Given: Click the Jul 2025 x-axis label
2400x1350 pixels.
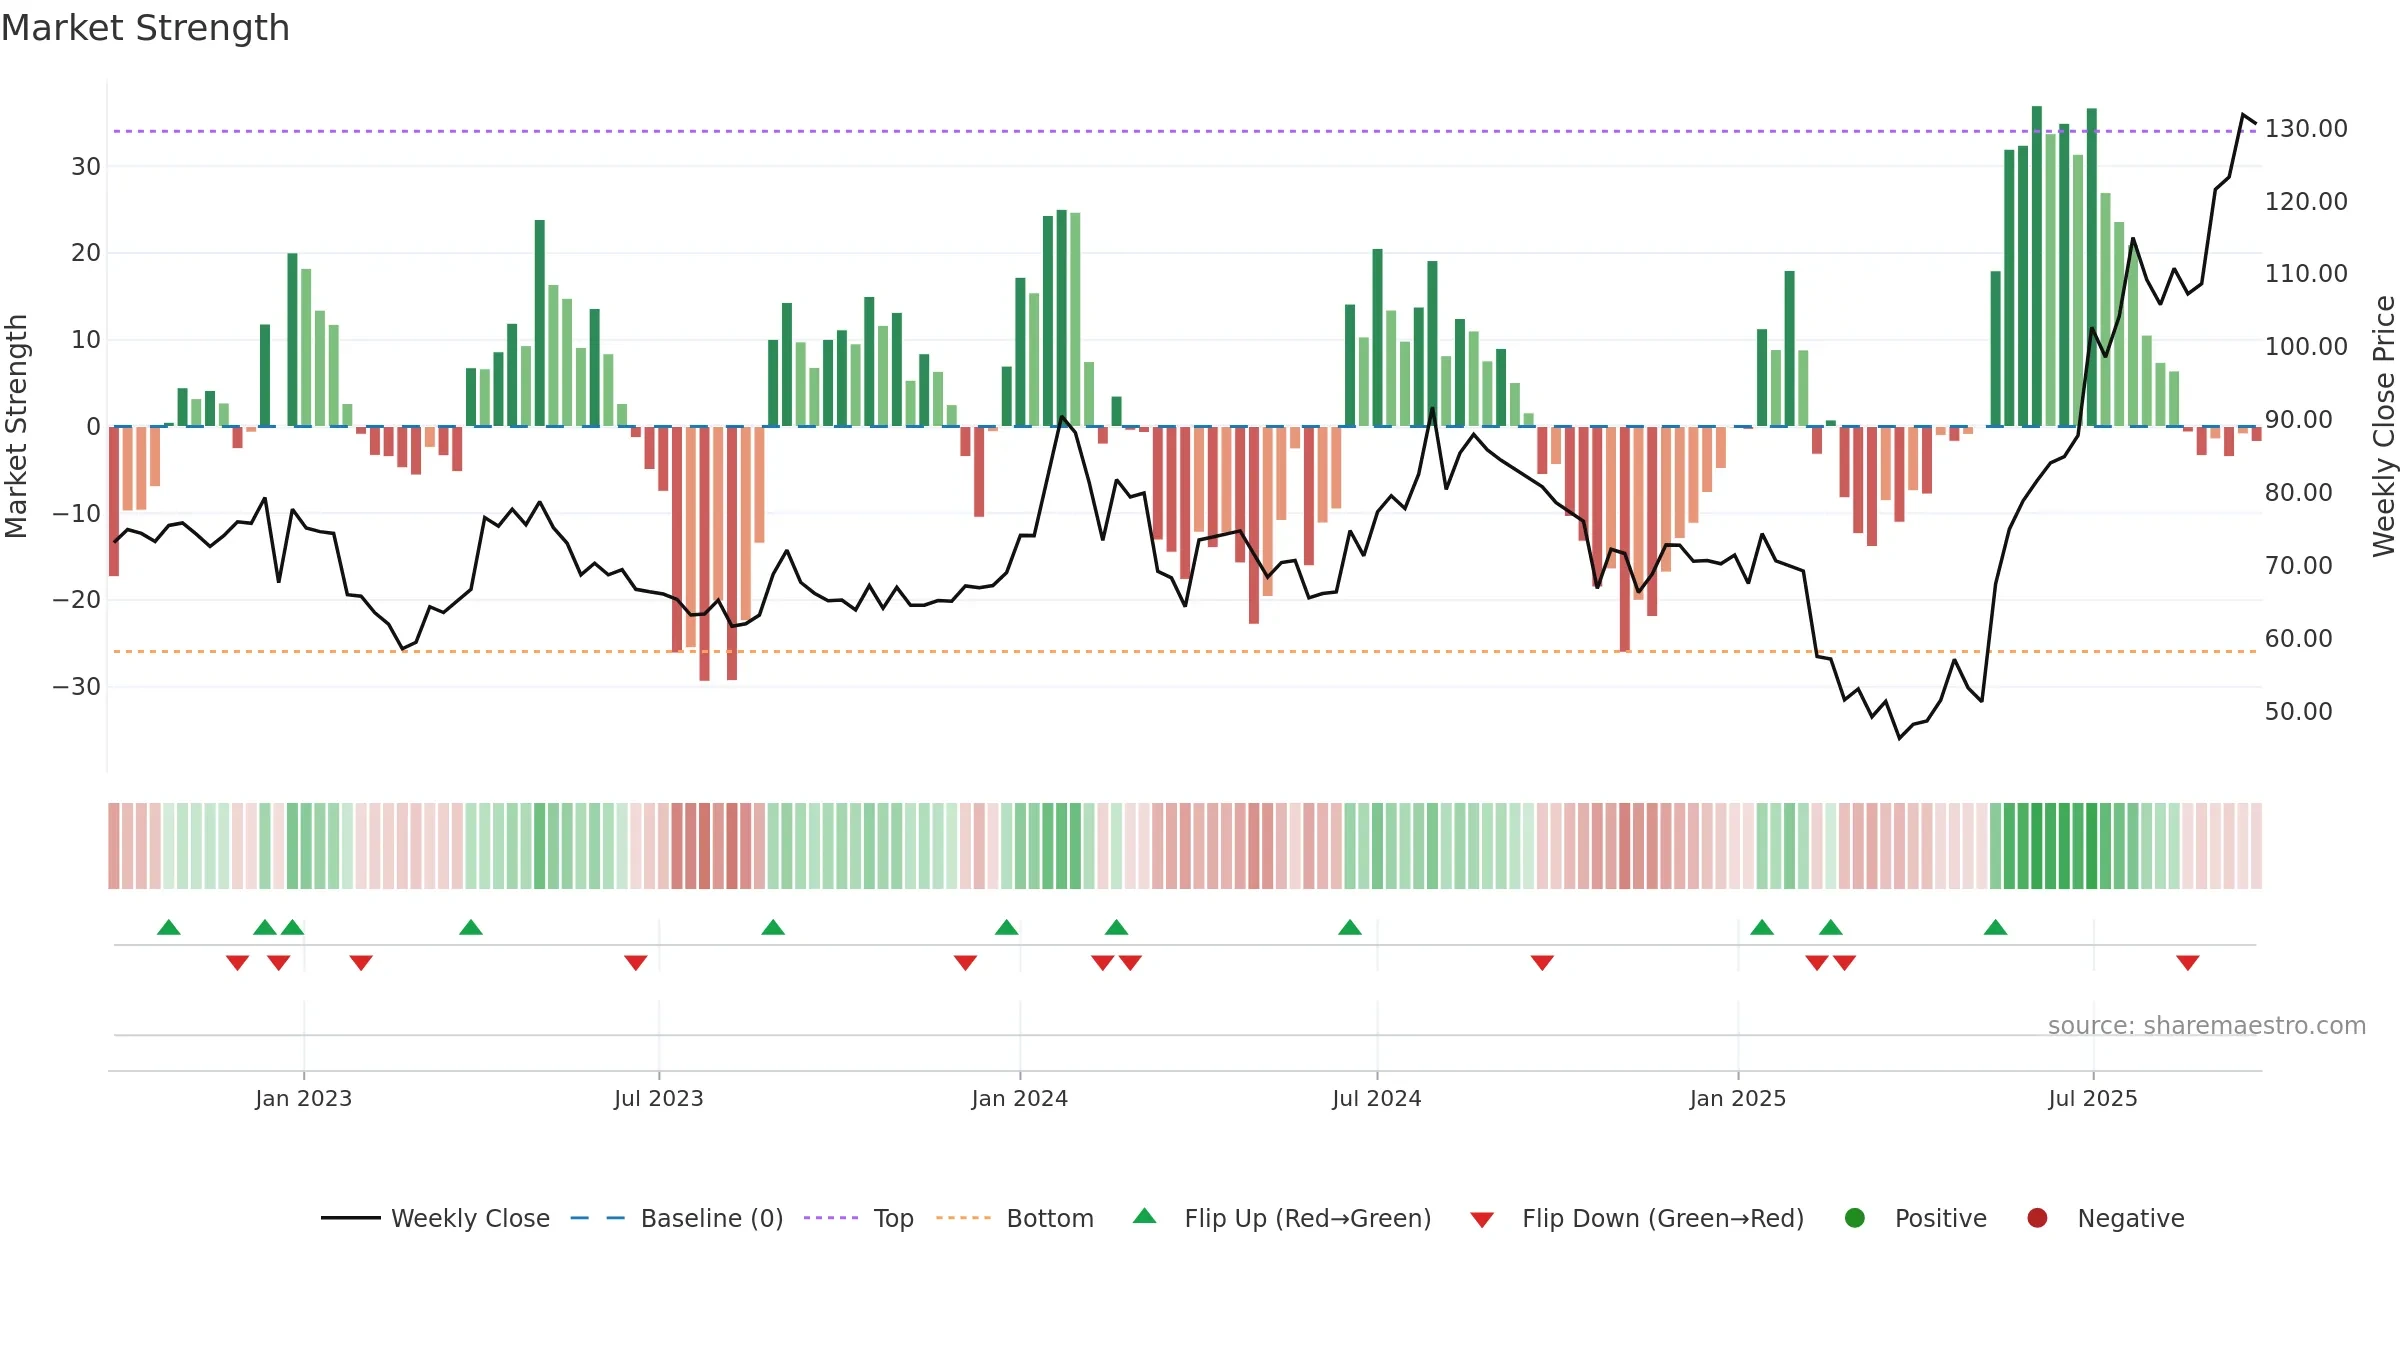Looking at the screenshot, I should coord(2093,1098).
